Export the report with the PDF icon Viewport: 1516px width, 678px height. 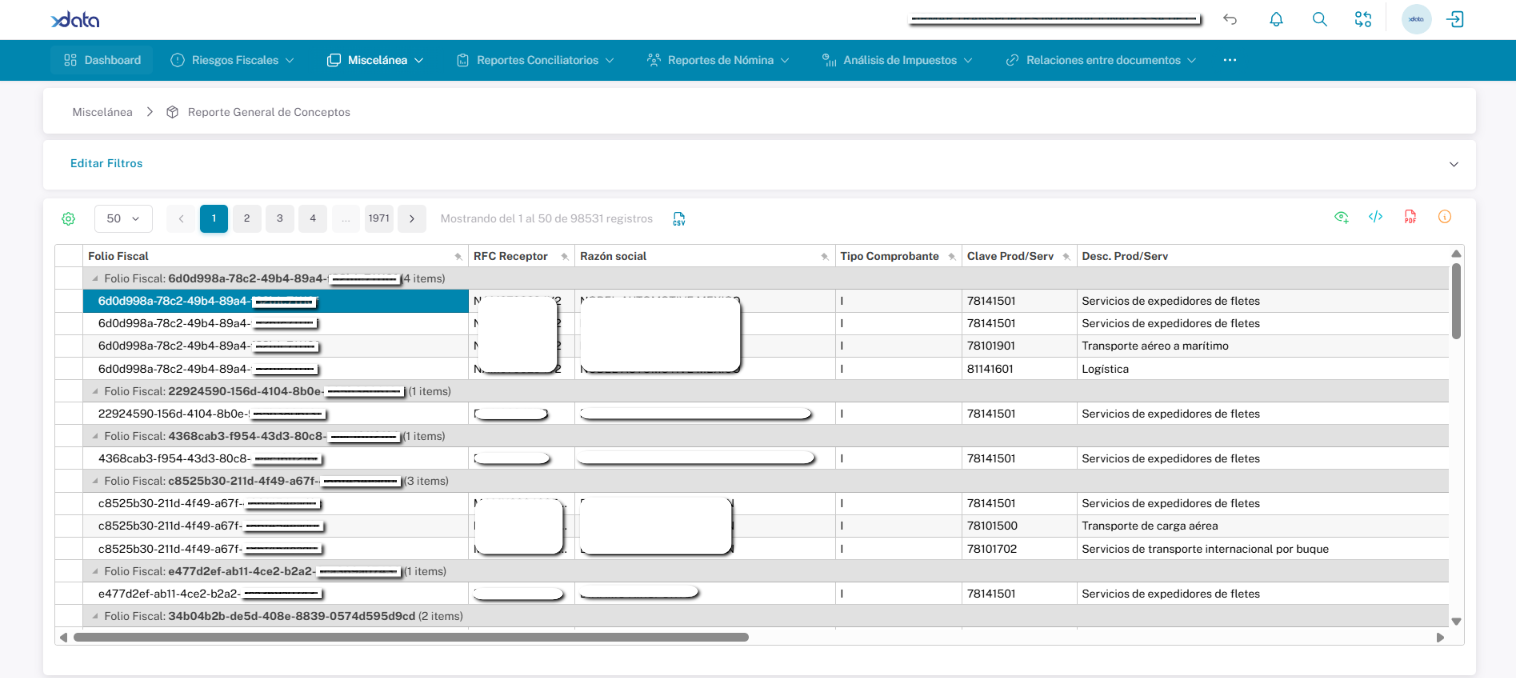1410,217
